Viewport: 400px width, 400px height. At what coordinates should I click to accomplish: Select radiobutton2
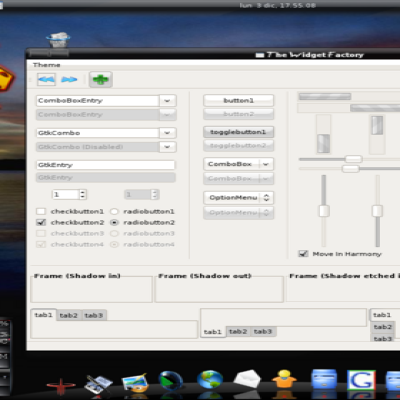pos(114,222)
